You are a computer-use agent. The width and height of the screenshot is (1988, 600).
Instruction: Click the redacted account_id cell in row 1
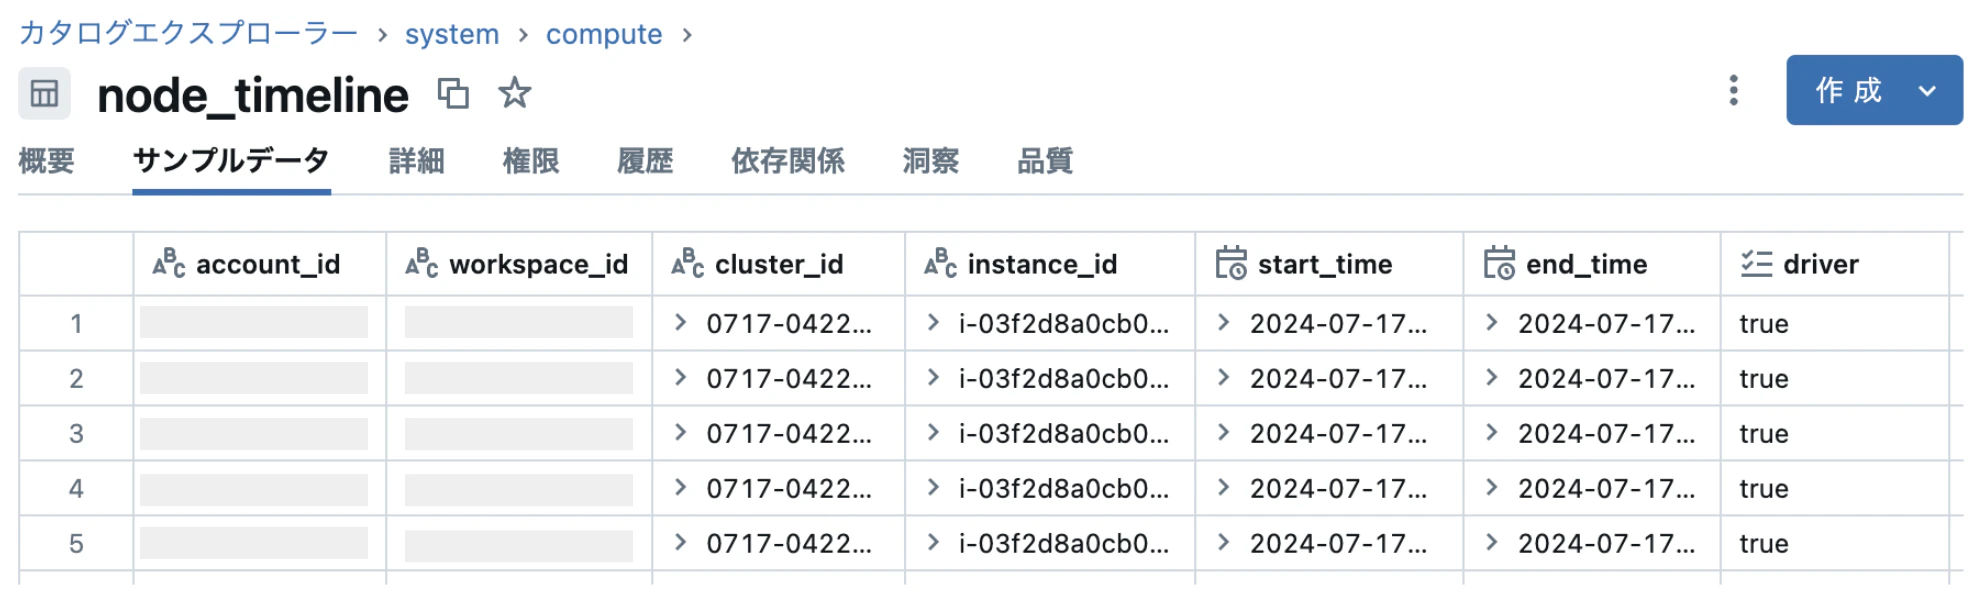(254, 322)
